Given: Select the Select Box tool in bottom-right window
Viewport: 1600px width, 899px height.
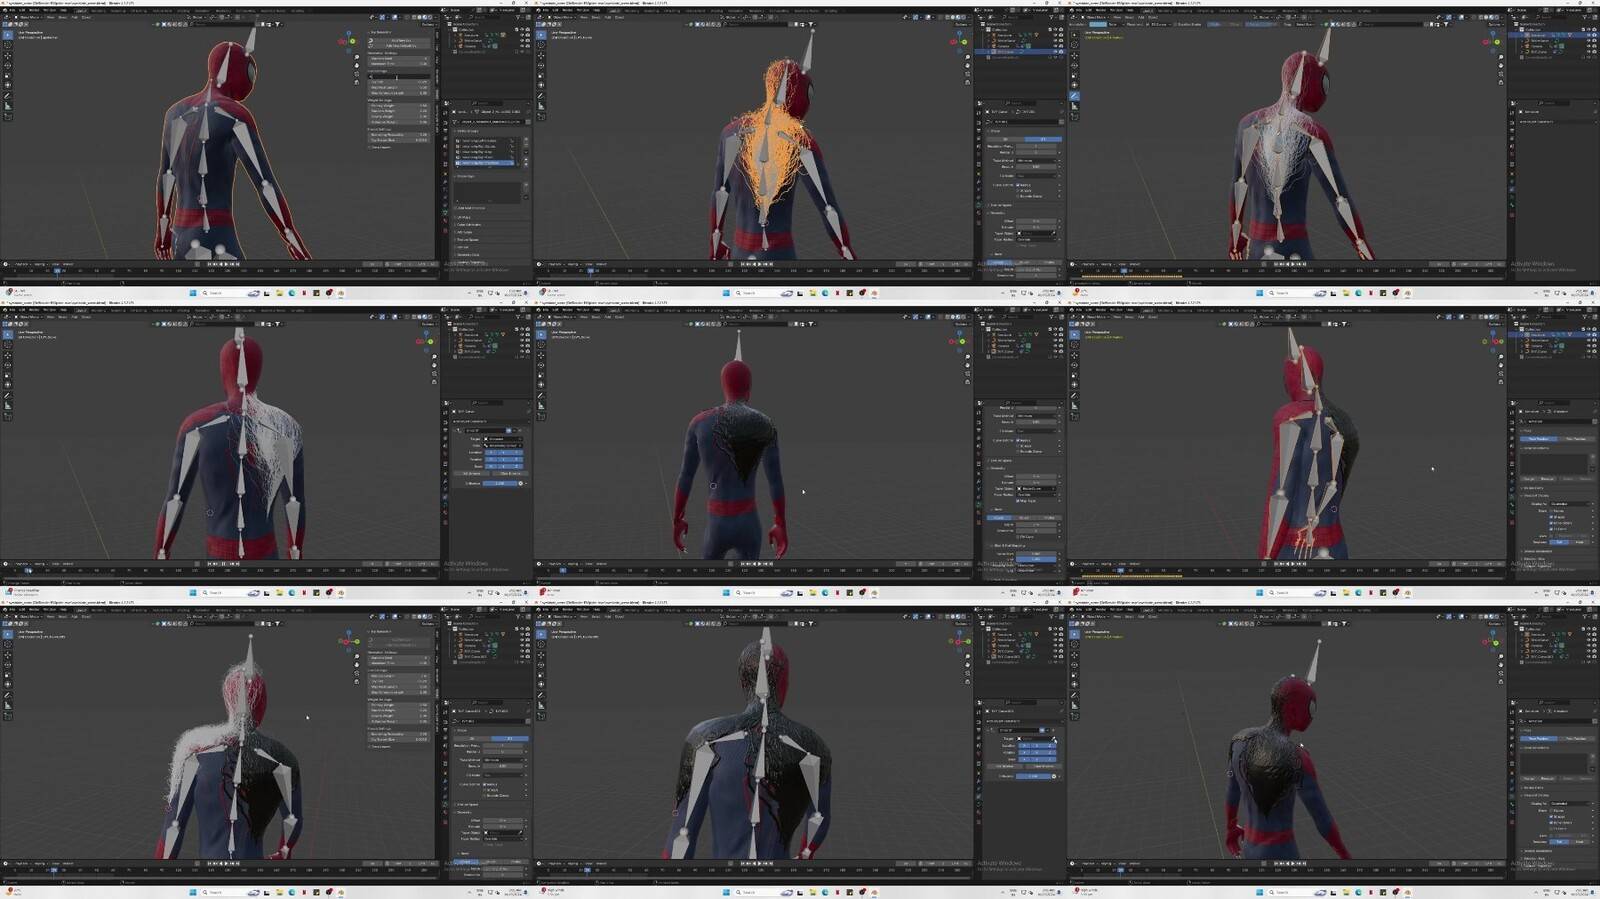Looking at the screenshot, I should click(x=1074, y=633).
